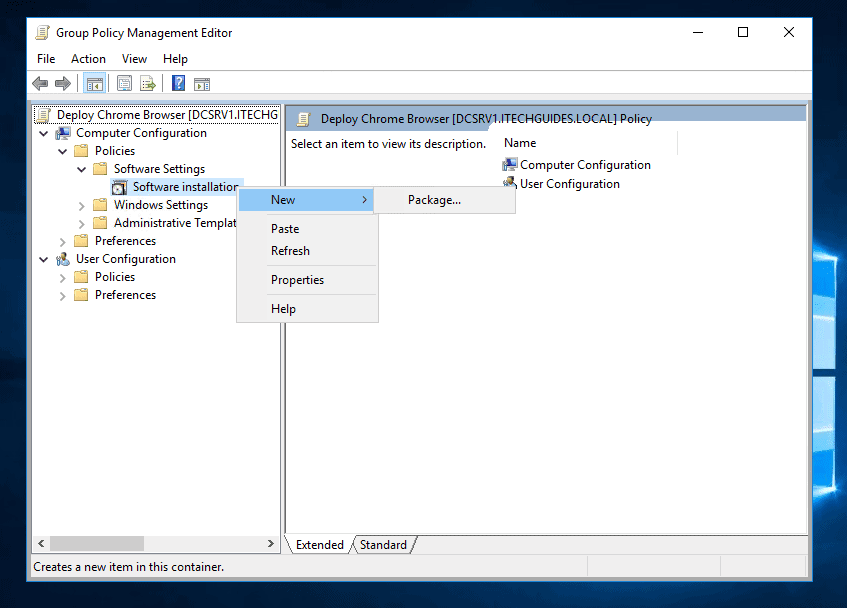
Task: Click the blue Help question mark icon
Action: coord(178,83)
